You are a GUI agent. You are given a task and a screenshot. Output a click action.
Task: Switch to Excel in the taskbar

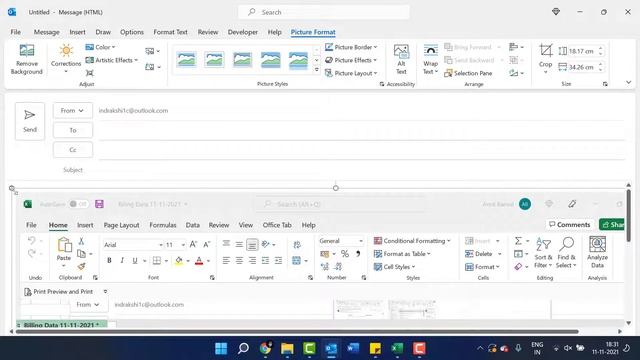397,349
